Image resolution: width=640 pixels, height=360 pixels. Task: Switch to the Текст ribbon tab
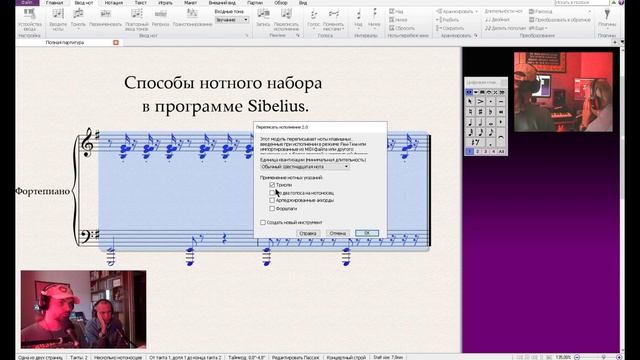(140, 2)
